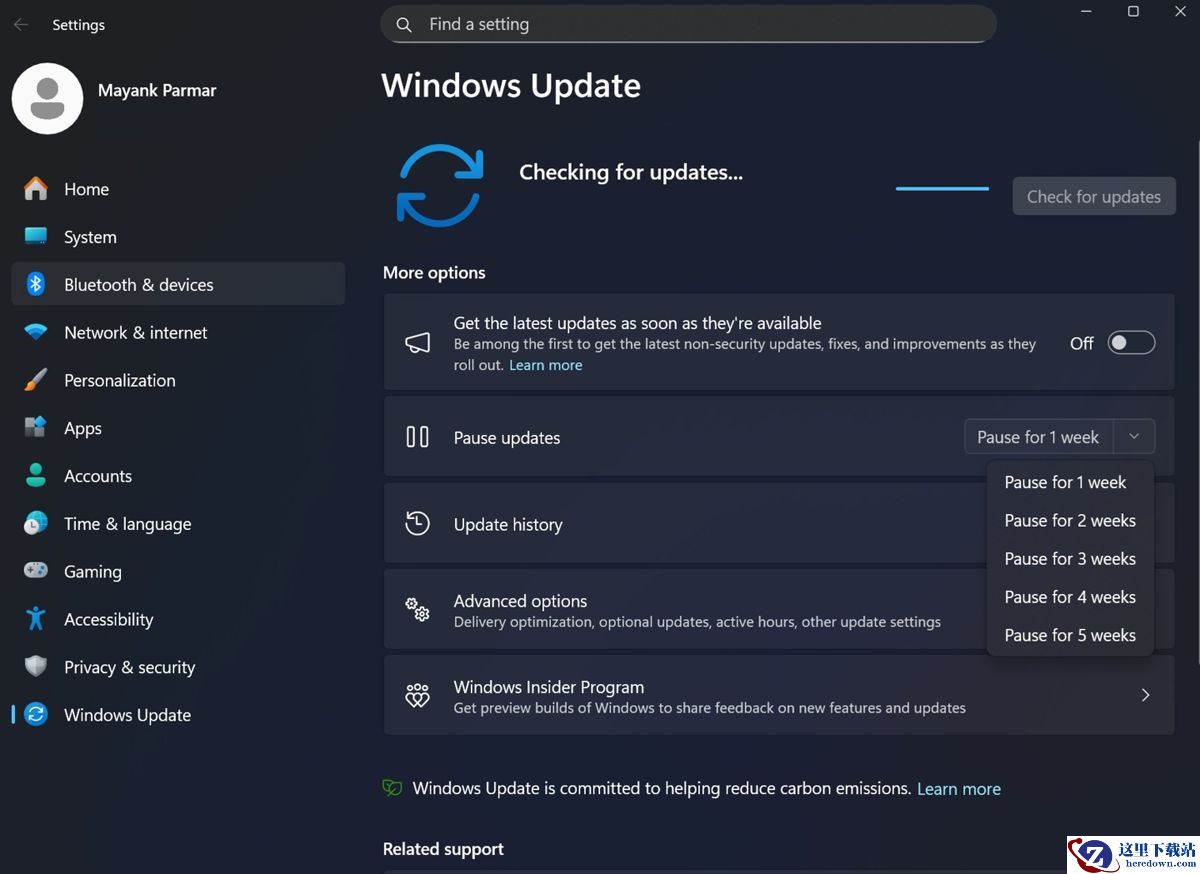The height and width of the screenshot is (874, 1200).
Task: Click the Find a setting search box
Action: (688, 25)
